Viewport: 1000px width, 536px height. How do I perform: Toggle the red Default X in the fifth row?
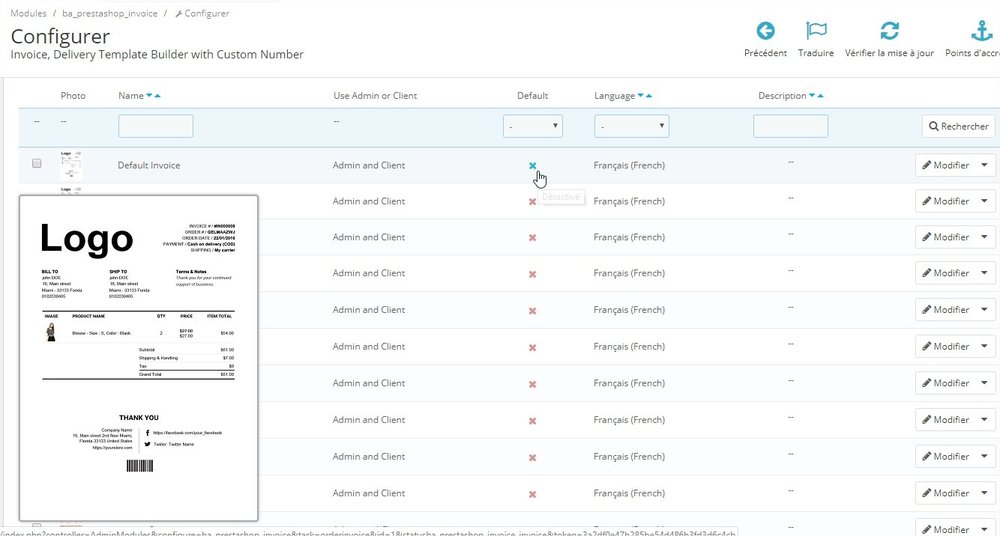[533, 311]
